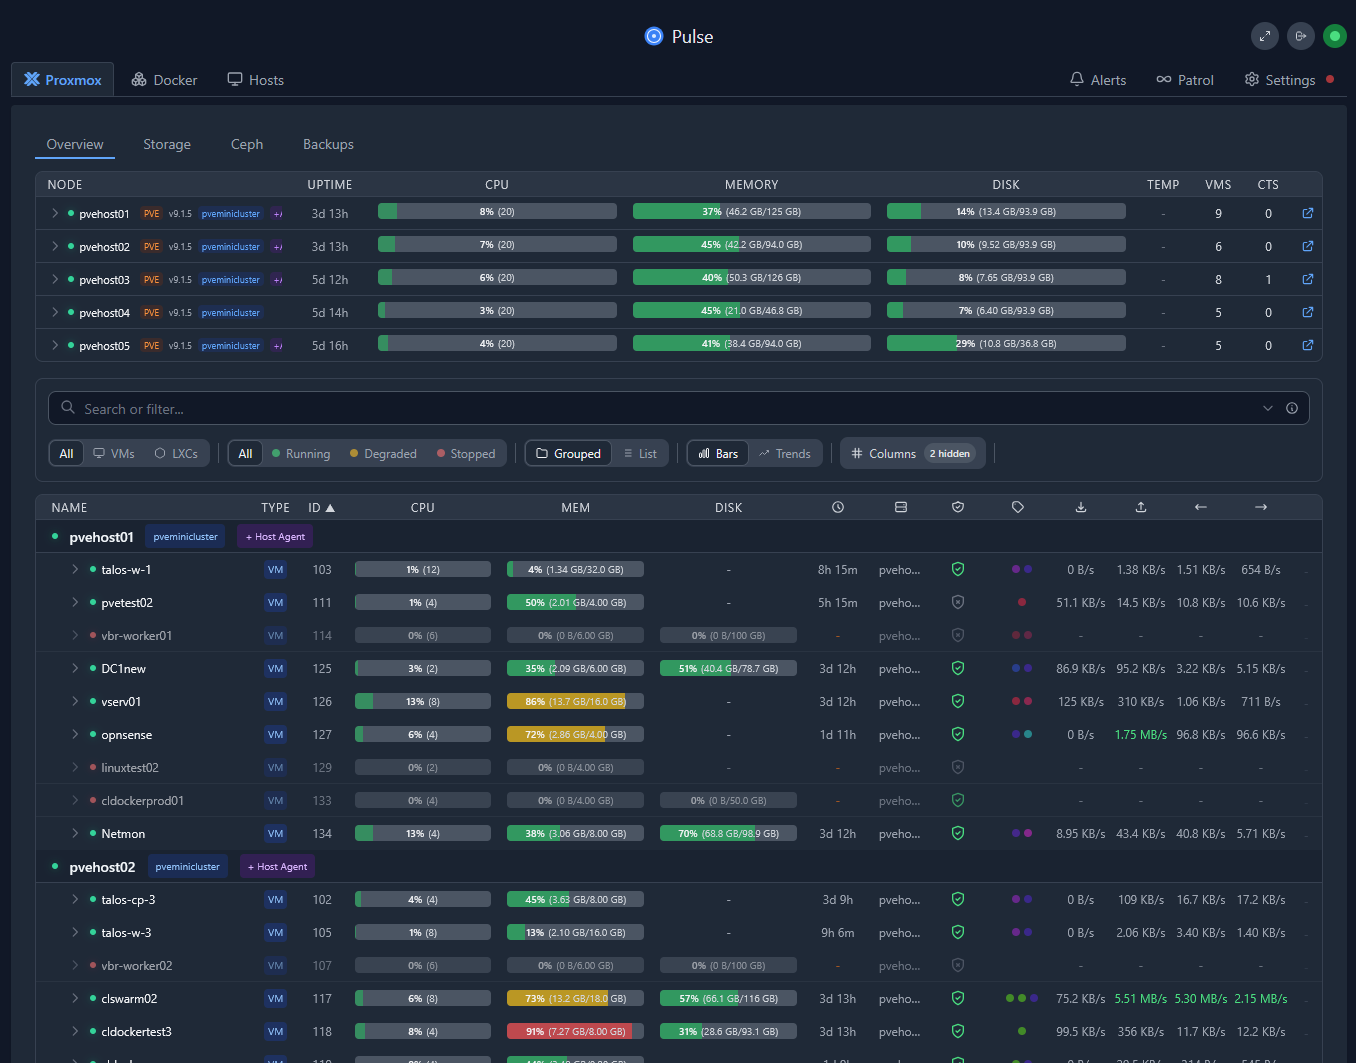Open the Docker section
Viewport: 1356px width, 1063px height.
(x=163, y=79)
